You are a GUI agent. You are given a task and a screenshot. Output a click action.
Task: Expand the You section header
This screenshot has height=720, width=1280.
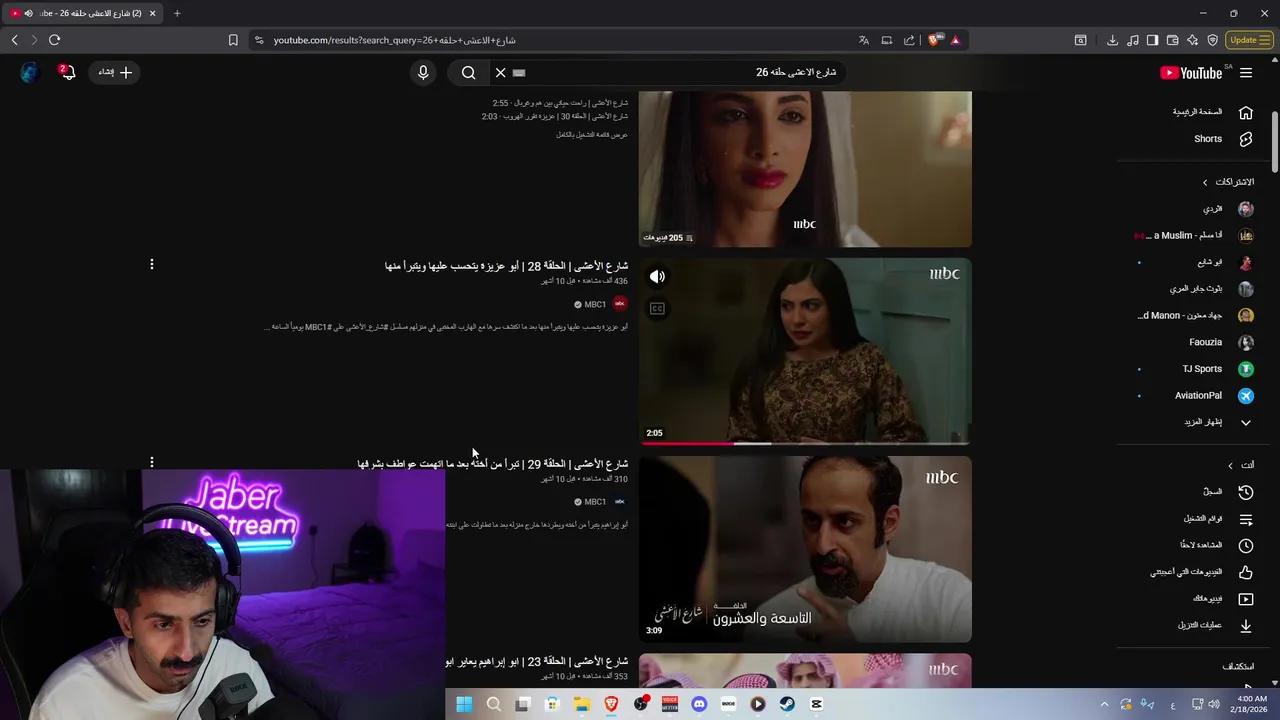[1241, 465]
